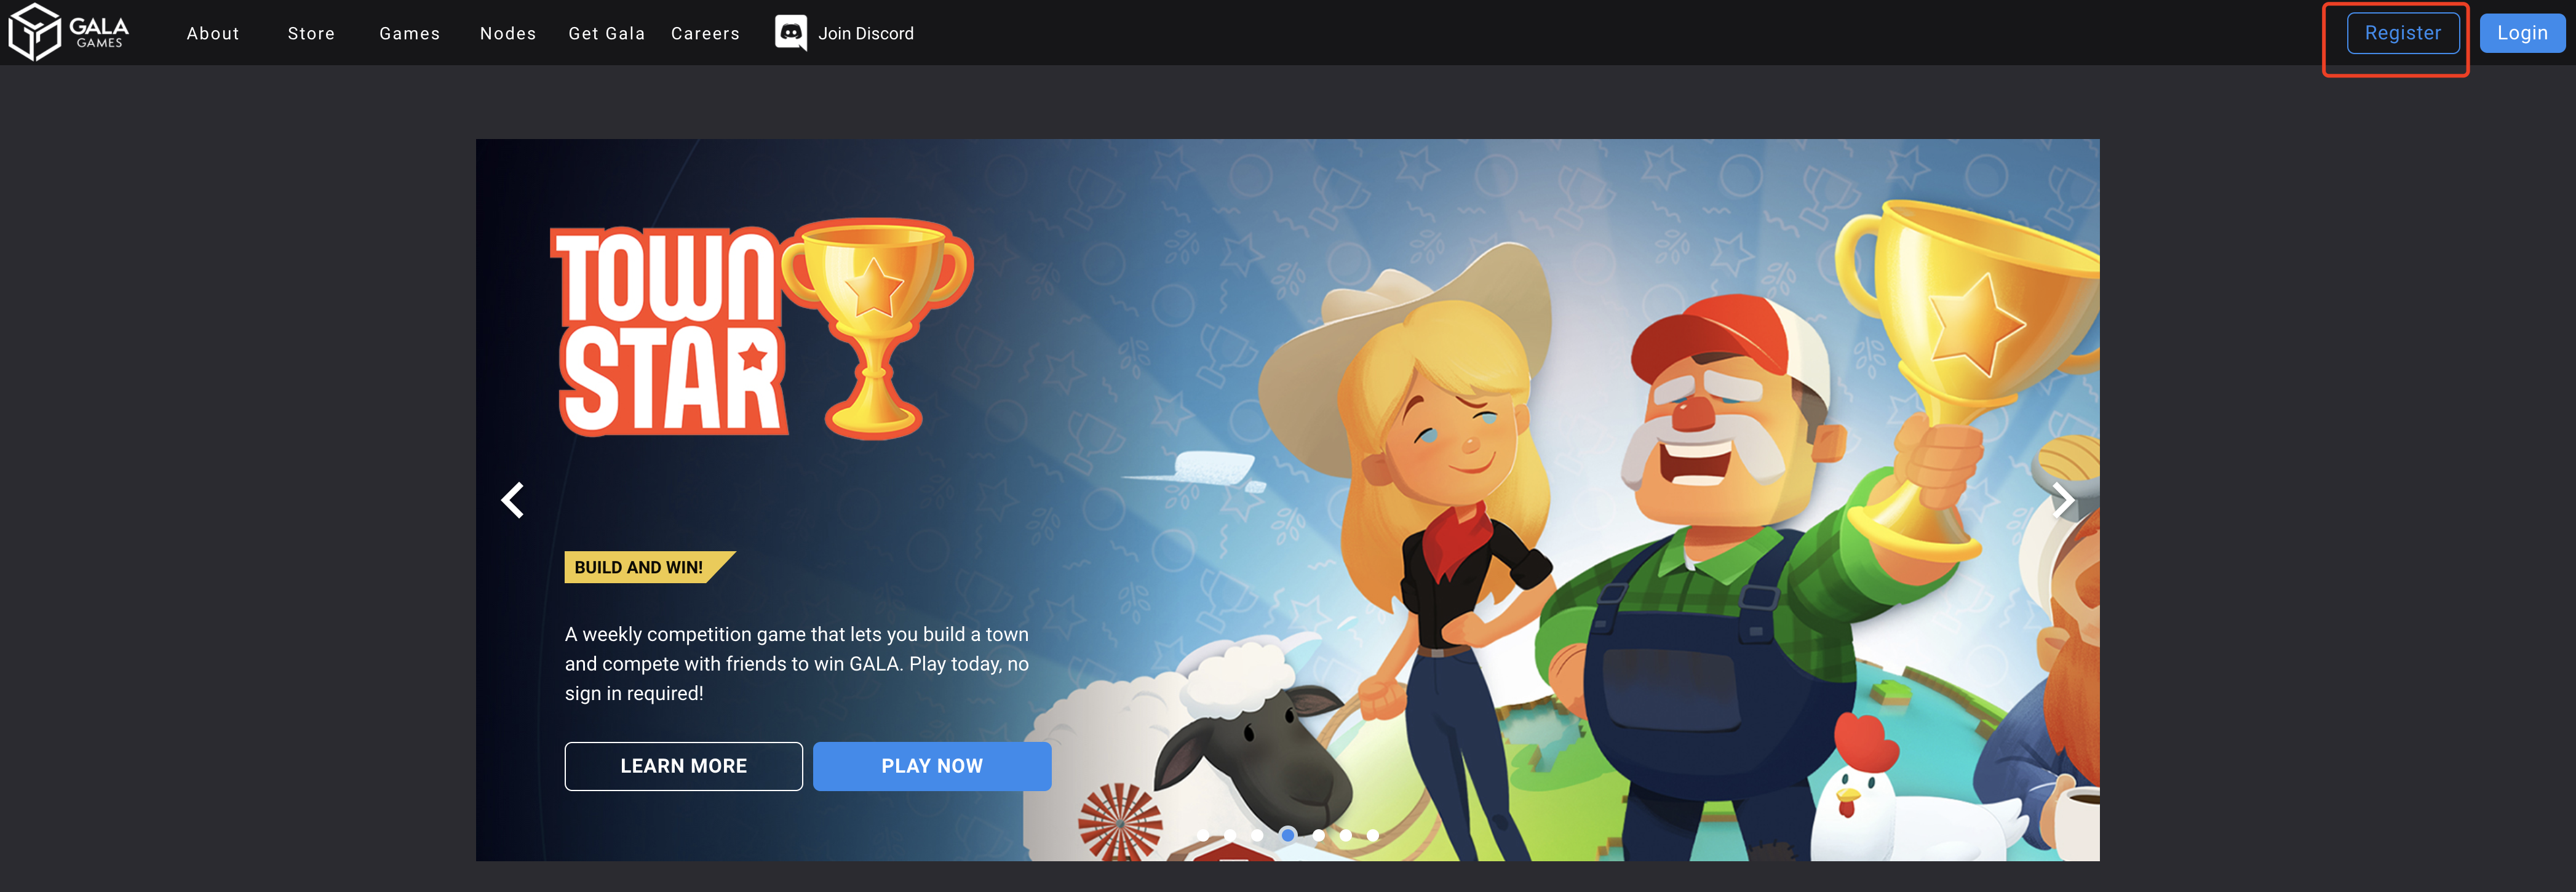The width and height of the screenshot is (2576, 892).
Task: Select the sixth carousel dot indicator
Action: [1346, 835]
